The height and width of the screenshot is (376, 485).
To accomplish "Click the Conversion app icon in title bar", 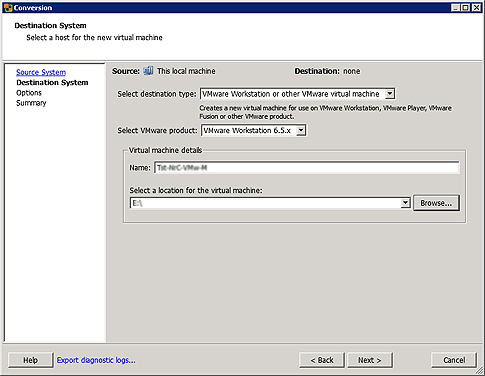I will (x=8, y=7).
